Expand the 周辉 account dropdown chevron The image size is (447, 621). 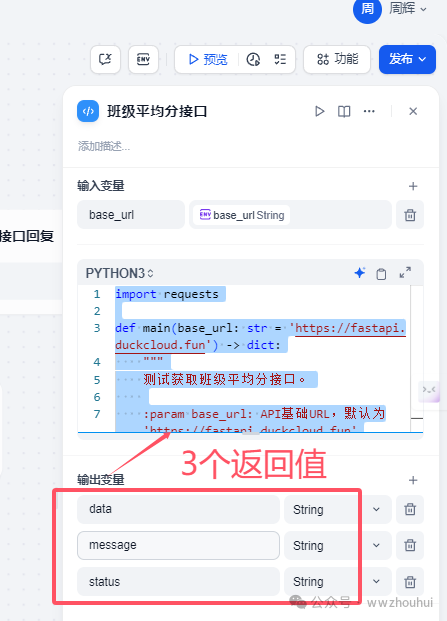423,9
